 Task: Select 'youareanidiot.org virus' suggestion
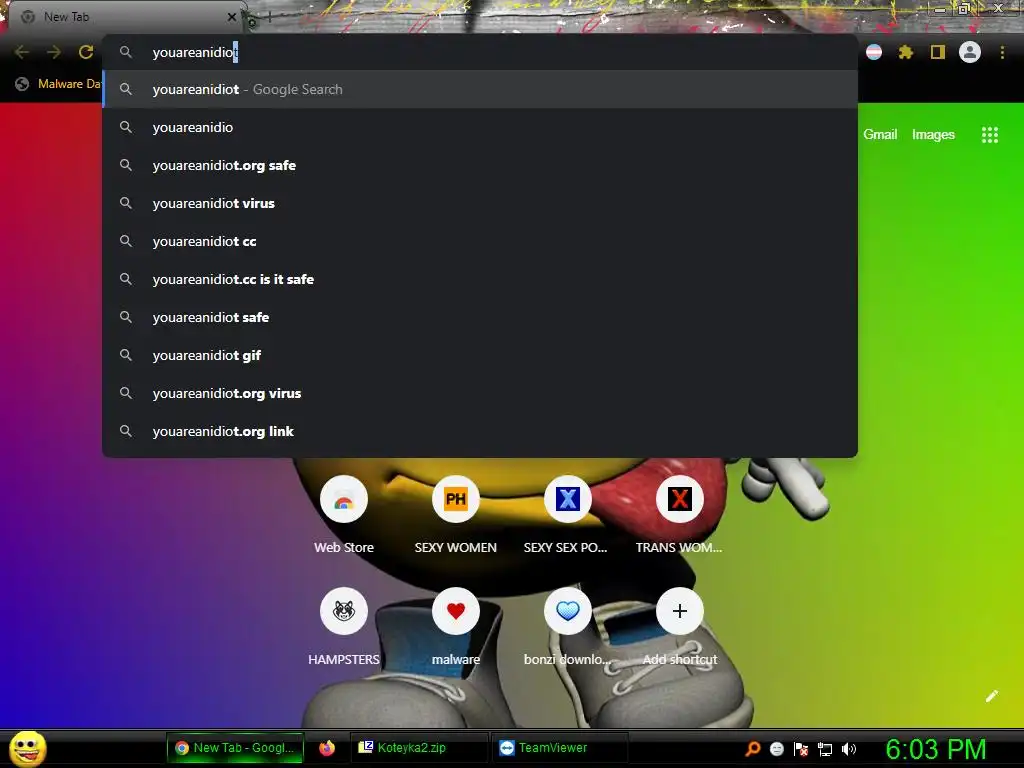pyautogui.click(x=480, y=393)
